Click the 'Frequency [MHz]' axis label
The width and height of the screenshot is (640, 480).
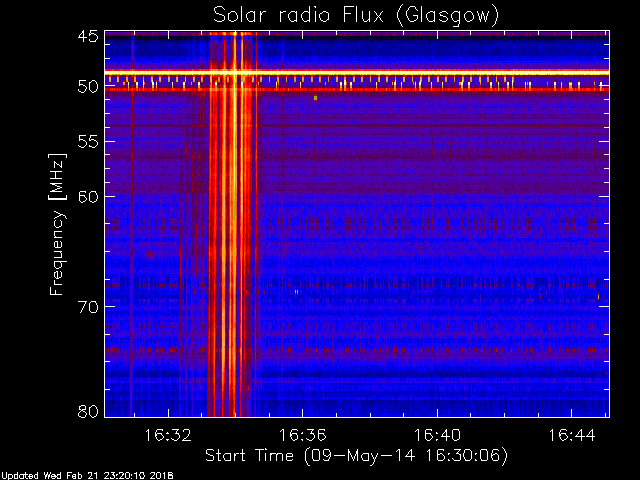57,224
